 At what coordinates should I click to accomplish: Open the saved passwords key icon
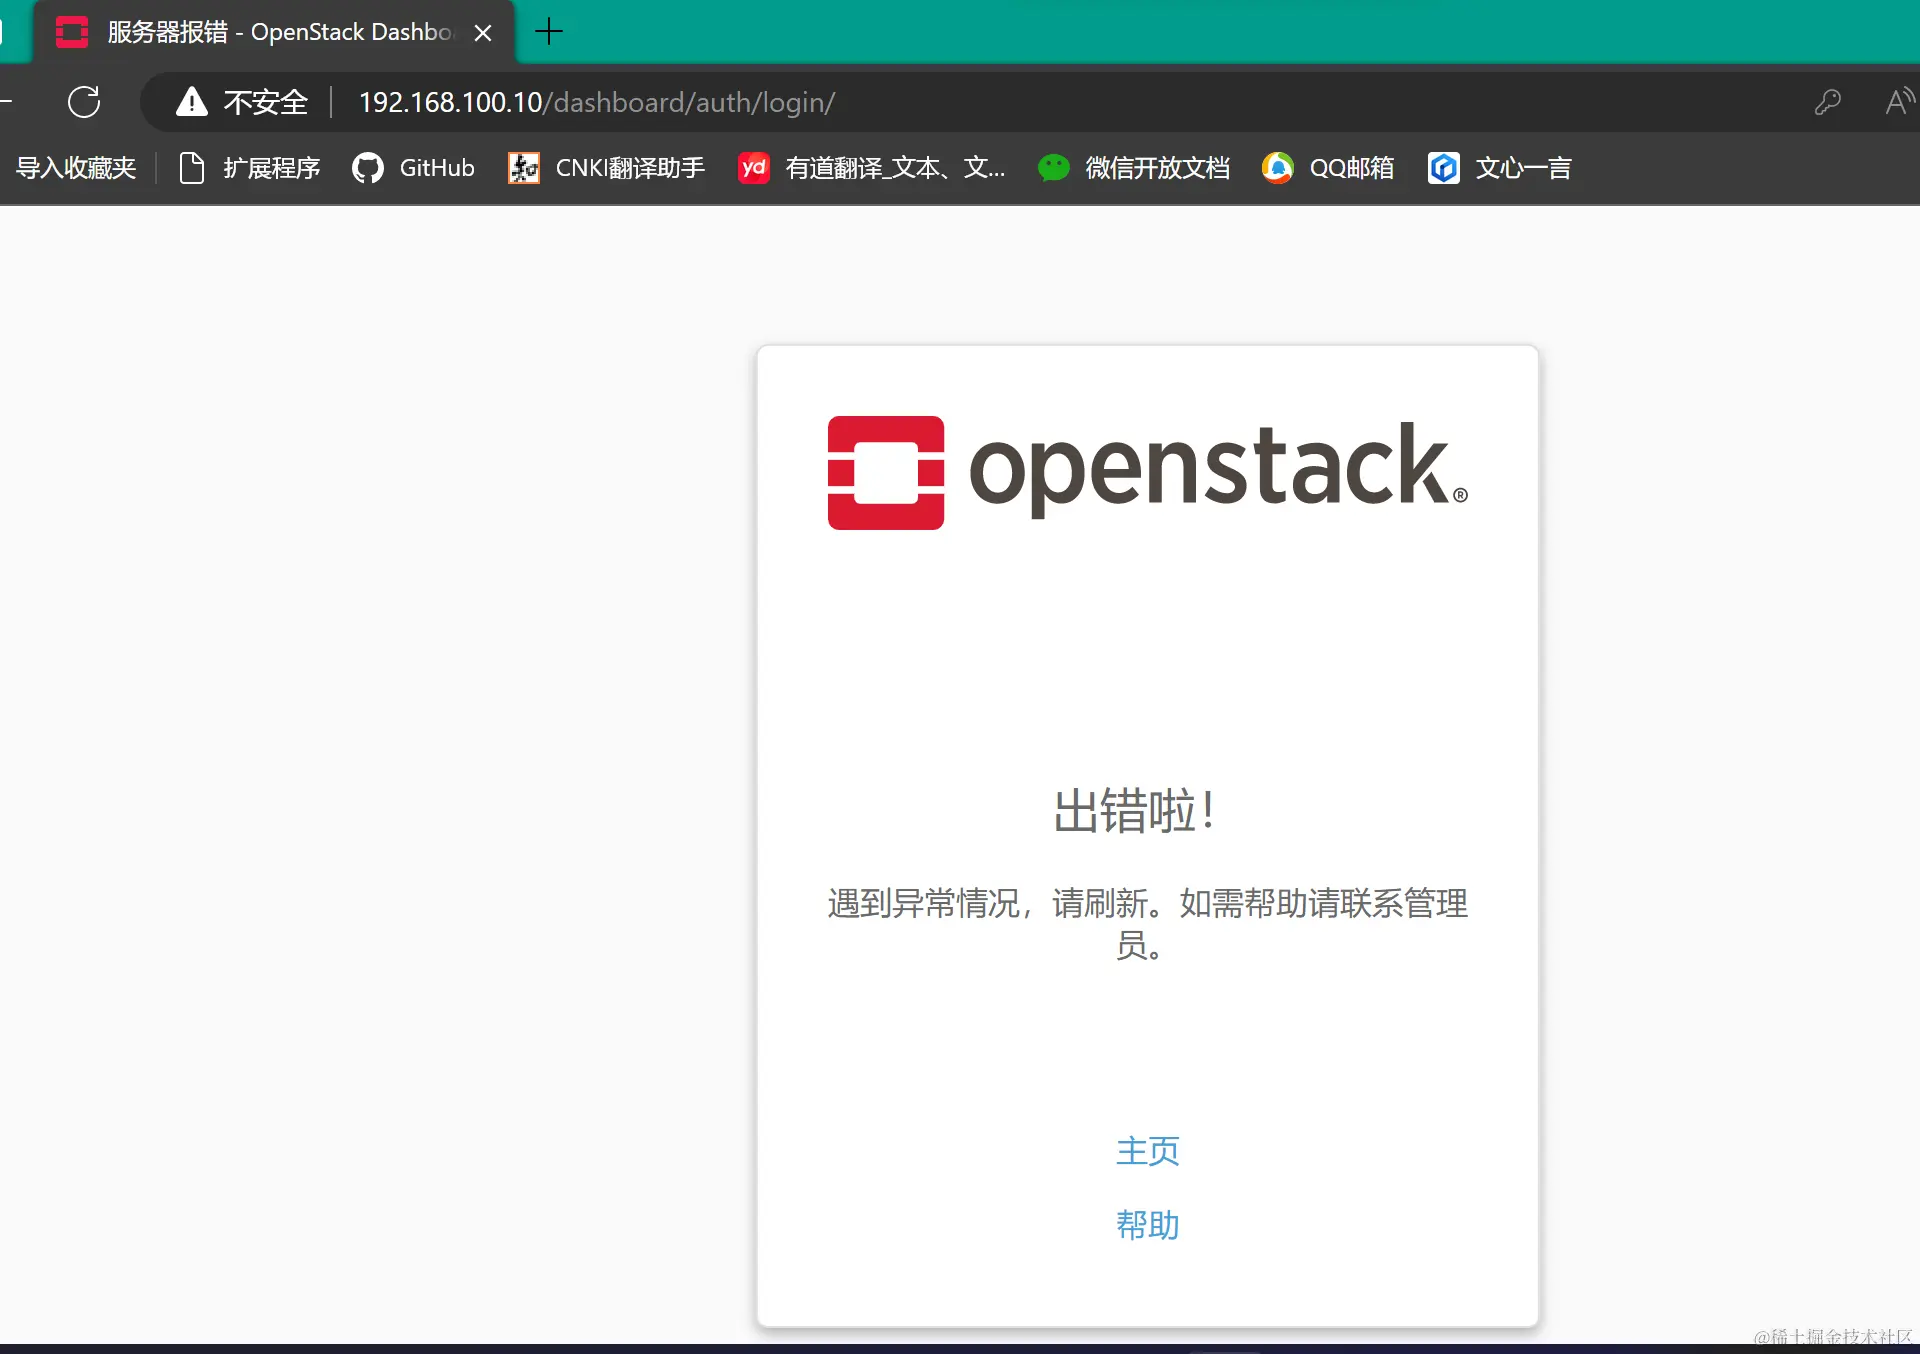pyautogui.click(x=1828, y=102)
